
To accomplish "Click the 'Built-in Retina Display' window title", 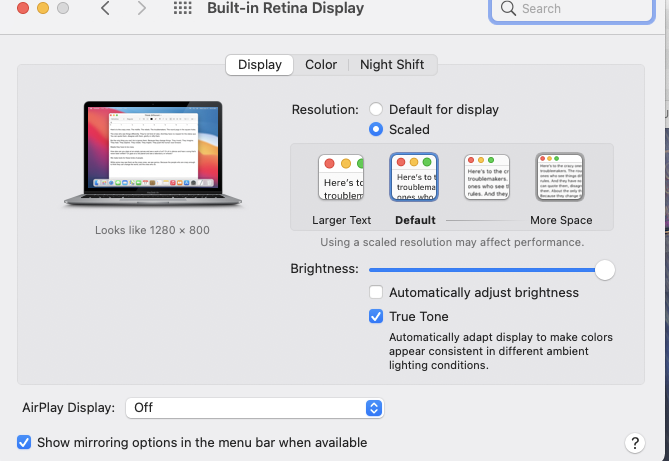I will click(285, 8).
